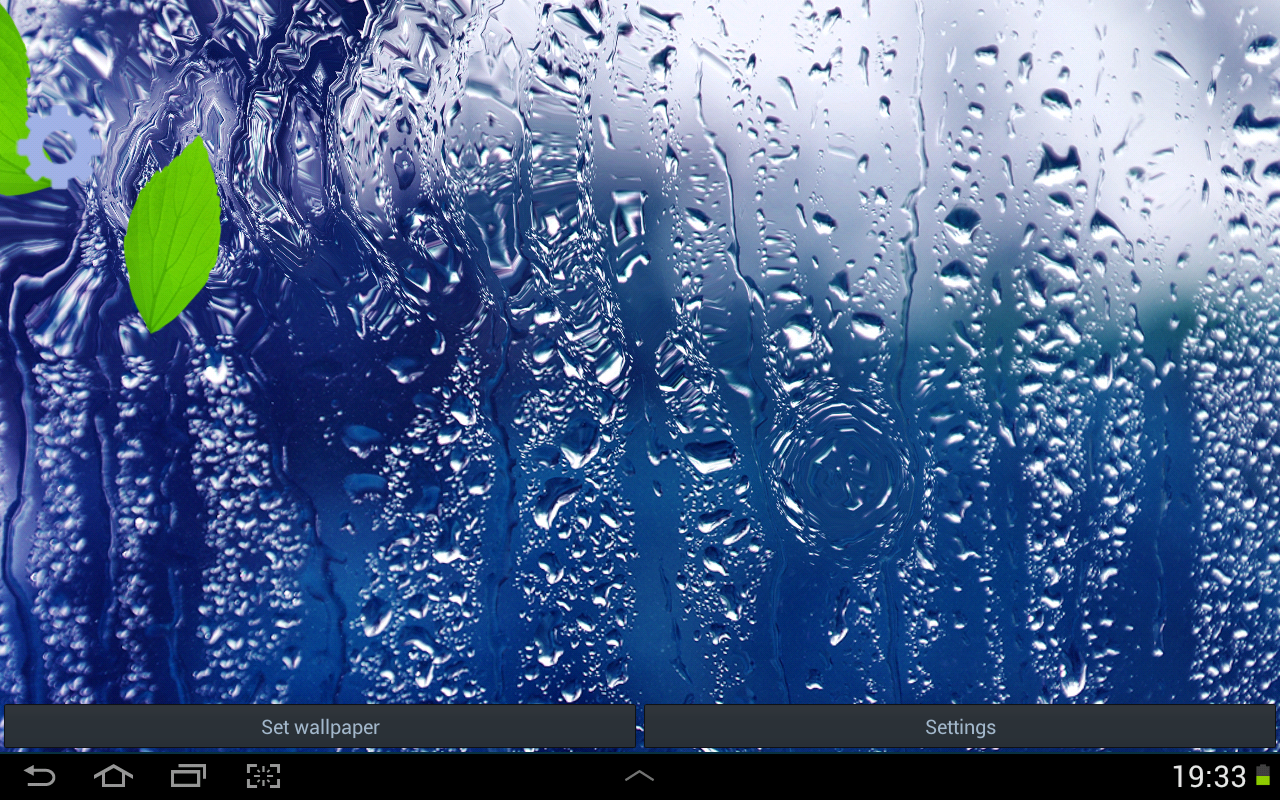The height and width of the screenshot is (800, 1280).
Task: Click the screenshot capture icon
Action: click(x=263, y=776)
